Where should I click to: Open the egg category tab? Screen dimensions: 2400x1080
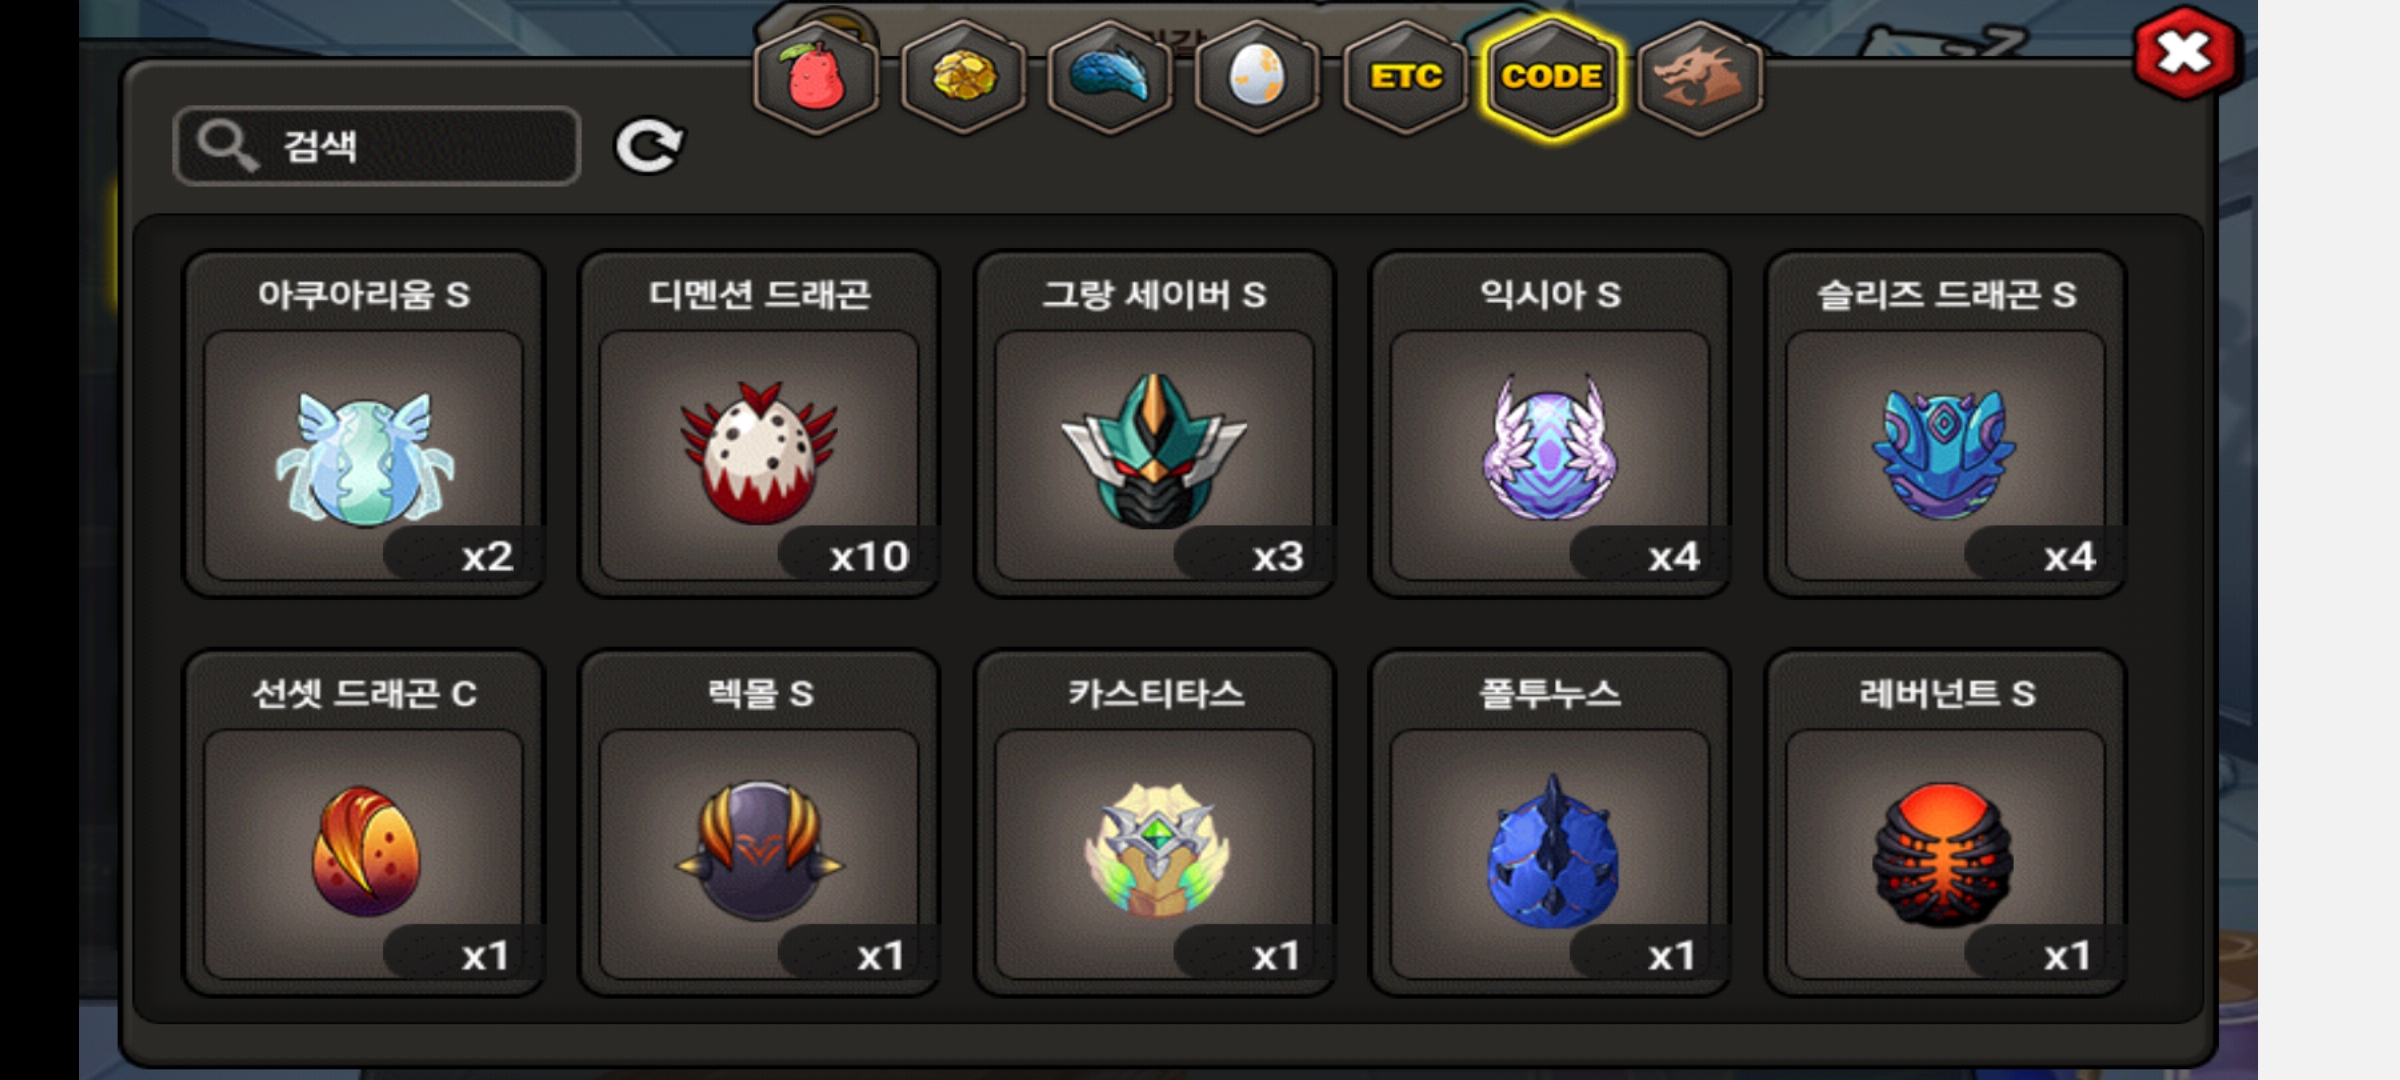(x=1257, y=78)
